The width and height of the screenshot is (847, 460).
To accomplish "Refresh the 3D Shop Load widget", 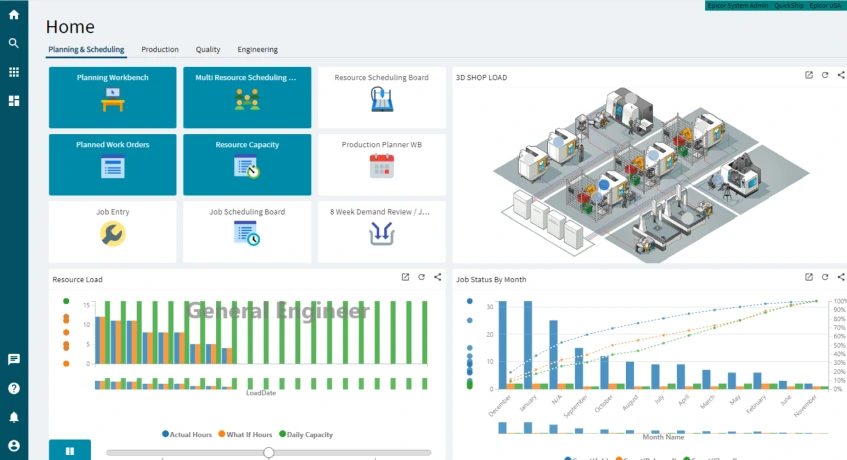I will pyautogui.click(x=825, y=75).
